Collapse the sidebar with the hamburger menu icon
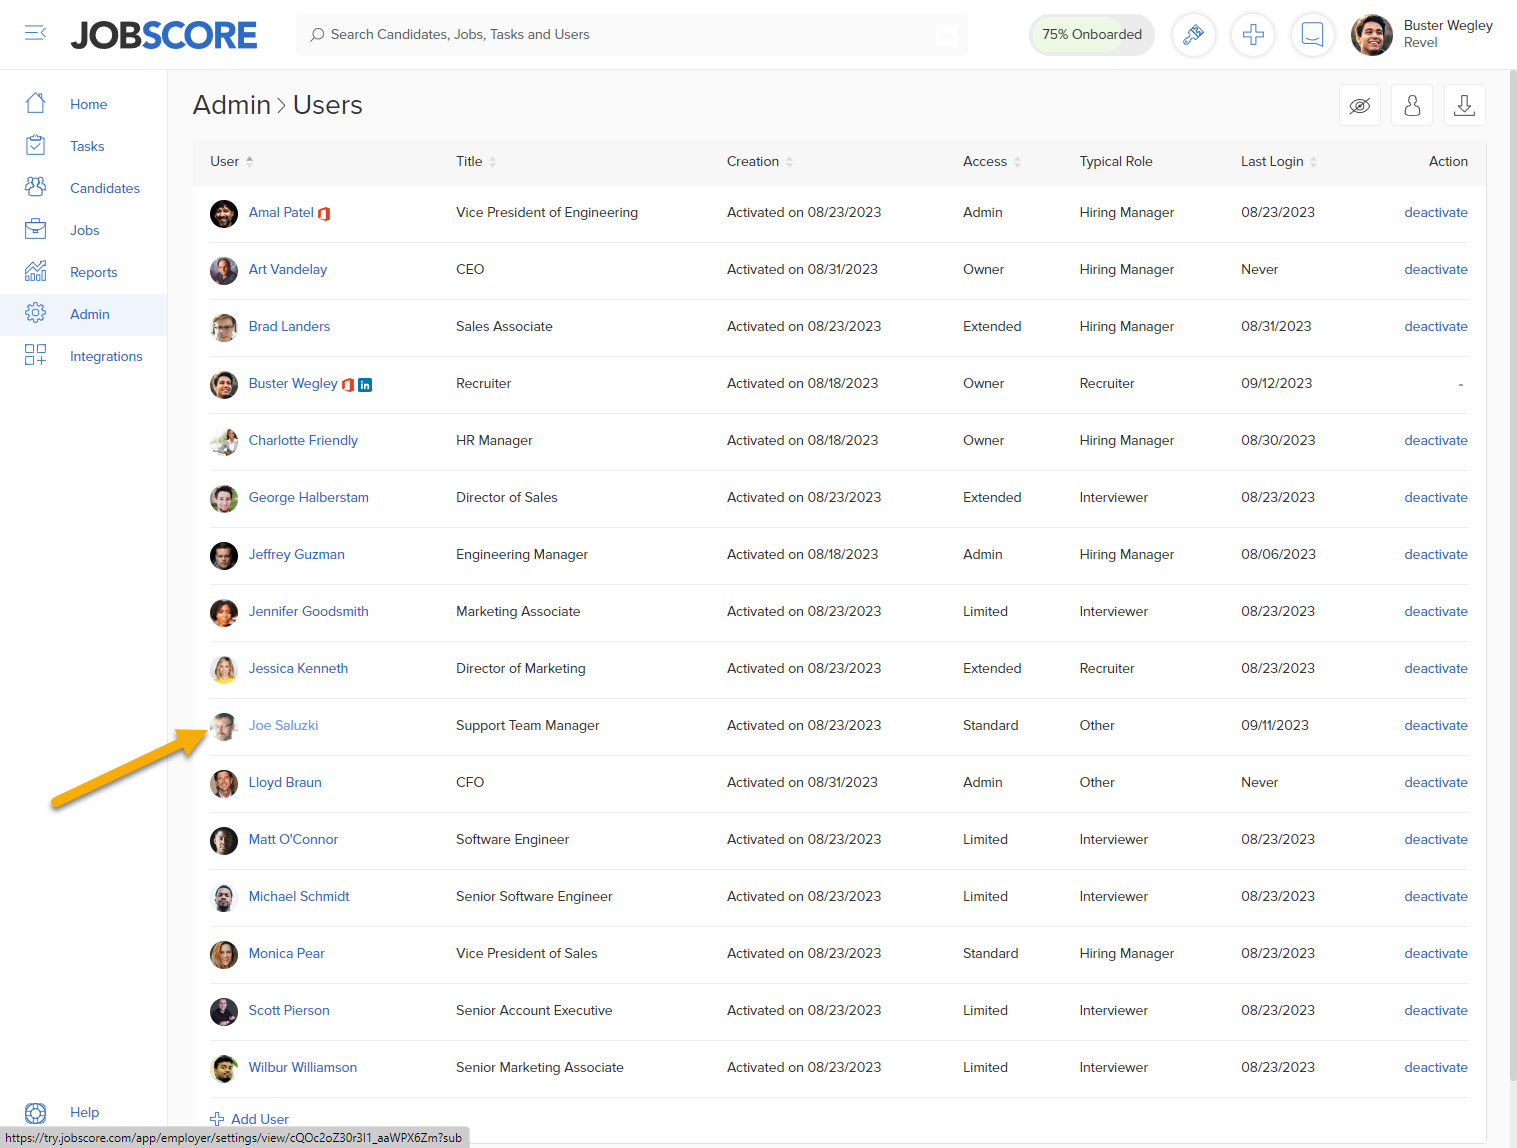Viewport: 1517px width, 1148px height. tap(35, 34)
